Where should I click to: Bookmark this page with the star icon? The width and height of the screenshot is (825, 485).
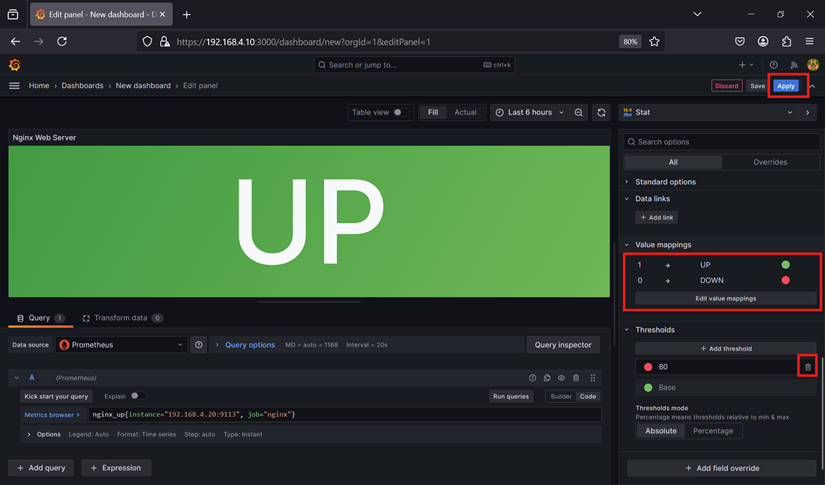[654, 42]
